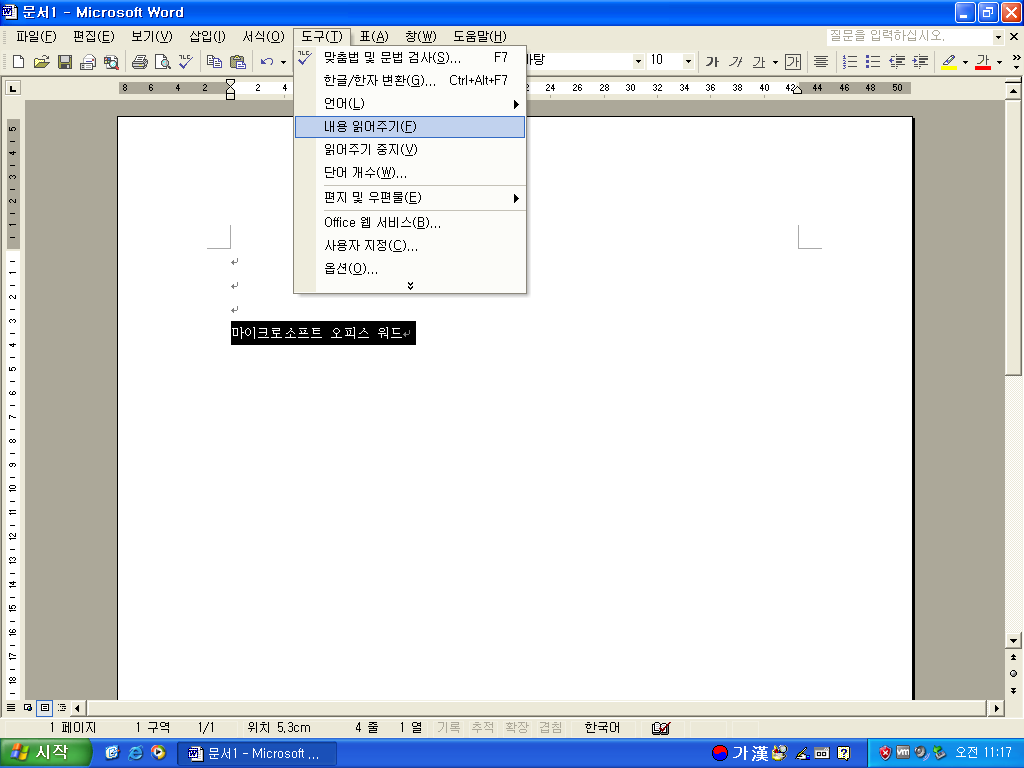
Task: Launch Internet Explorer from quick launch
Action: tap(135, 752)
